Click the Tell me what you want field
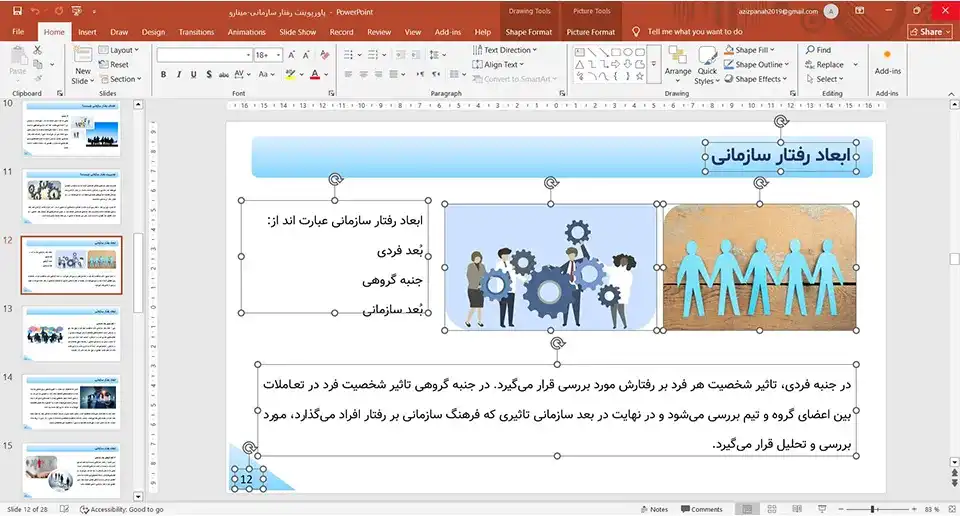The image size is (960, 516). tap(694, 32)
